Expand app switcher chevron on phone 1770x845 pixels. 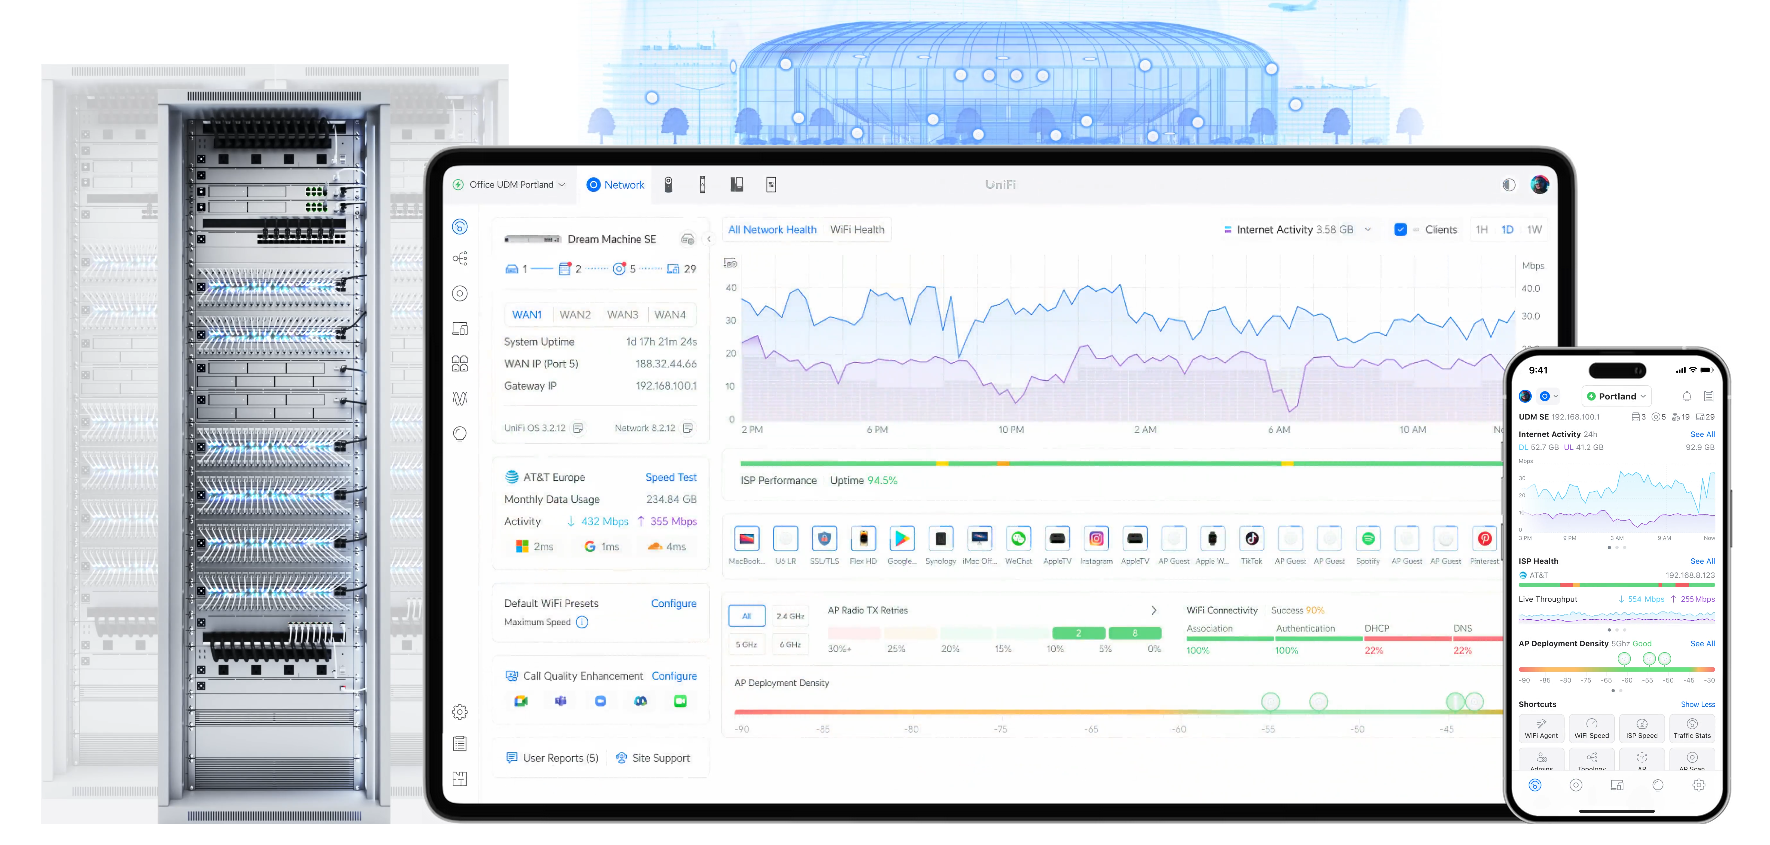[1556, 396]
